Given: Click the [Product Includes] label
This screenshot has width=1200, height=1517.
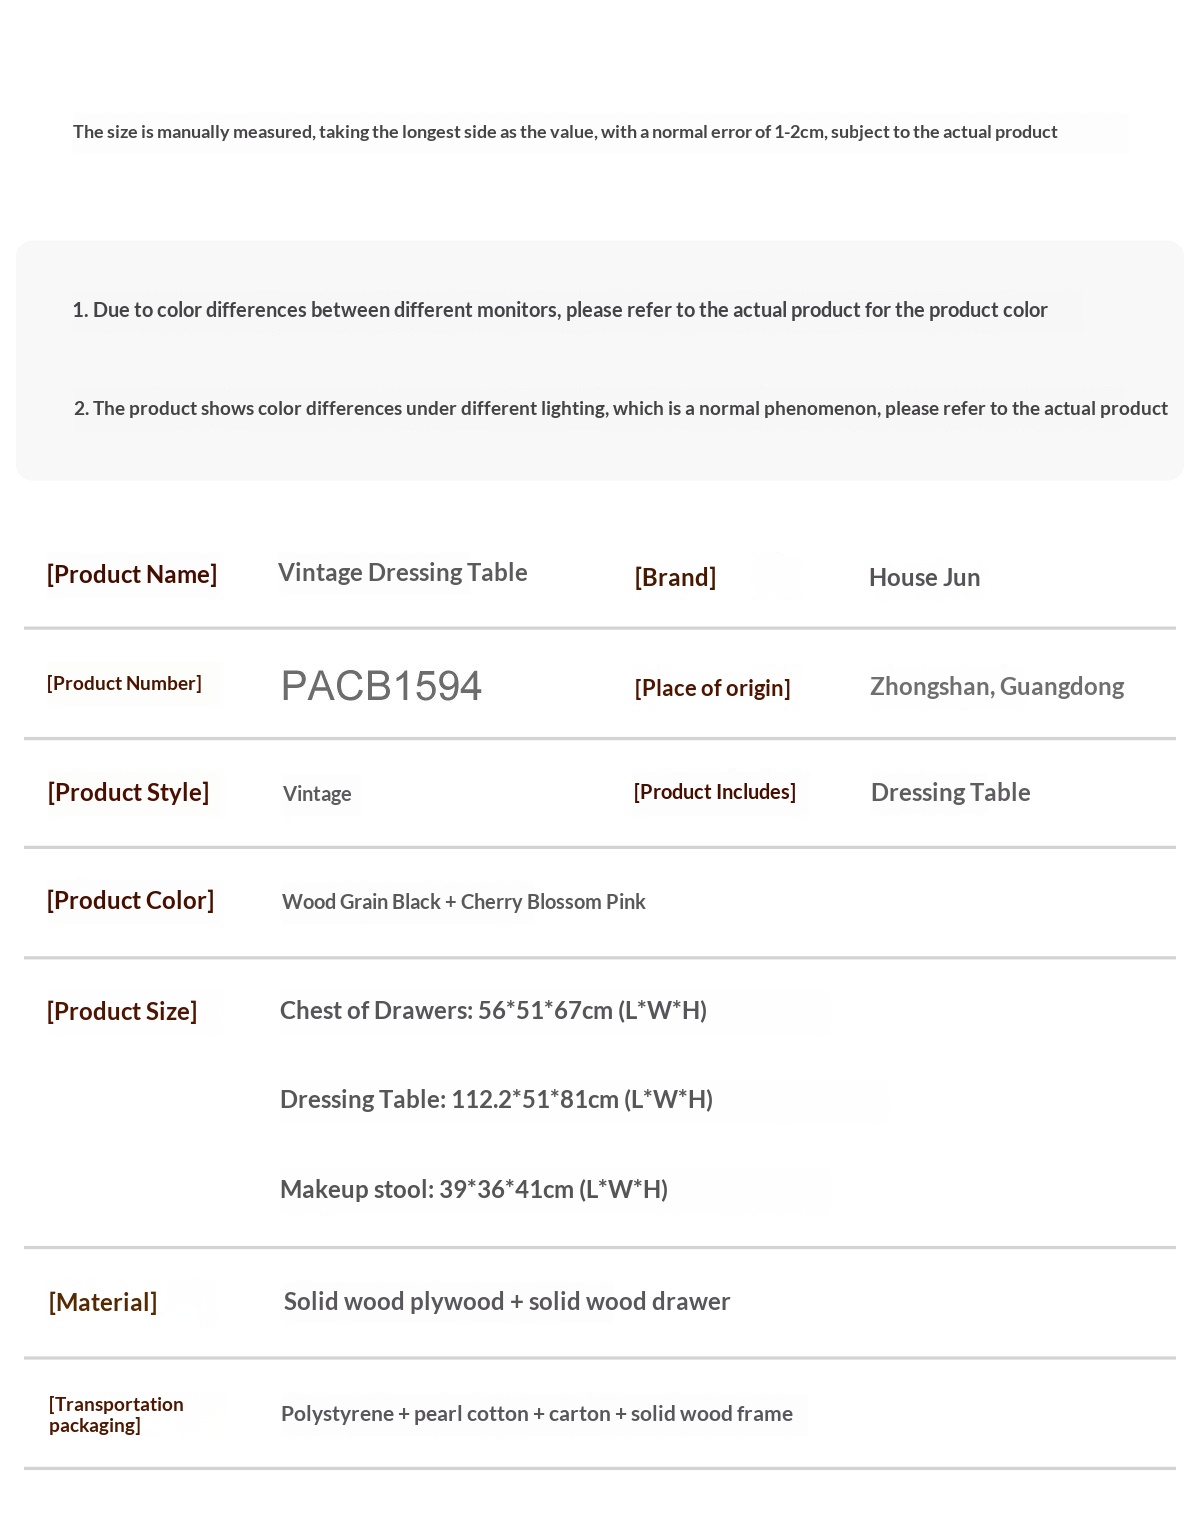Looking at the screenshot, I should (714, 792).
